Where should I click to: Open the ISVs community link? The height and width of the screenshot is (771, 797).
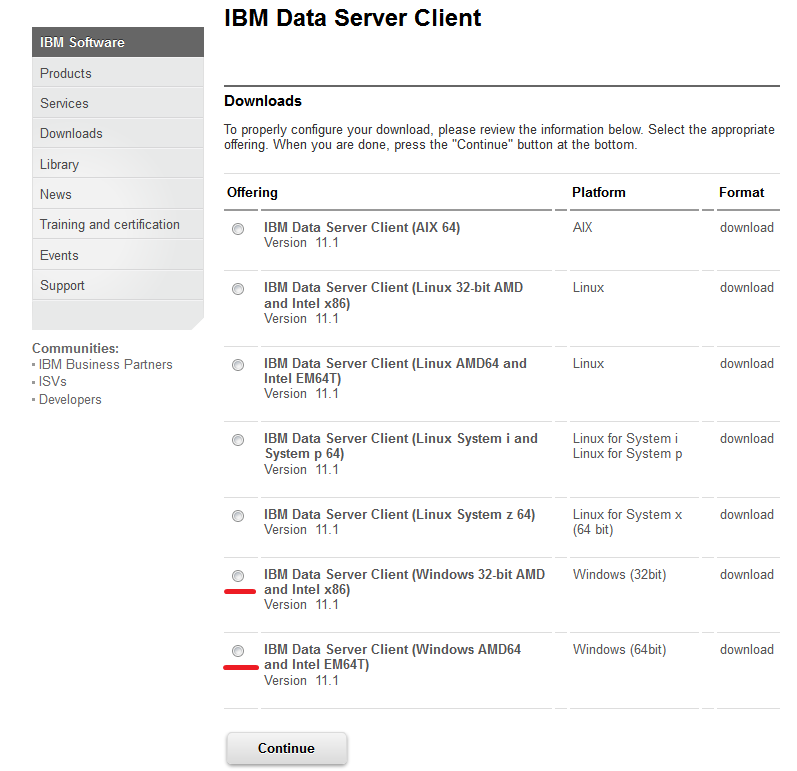(x=52, y=382)
